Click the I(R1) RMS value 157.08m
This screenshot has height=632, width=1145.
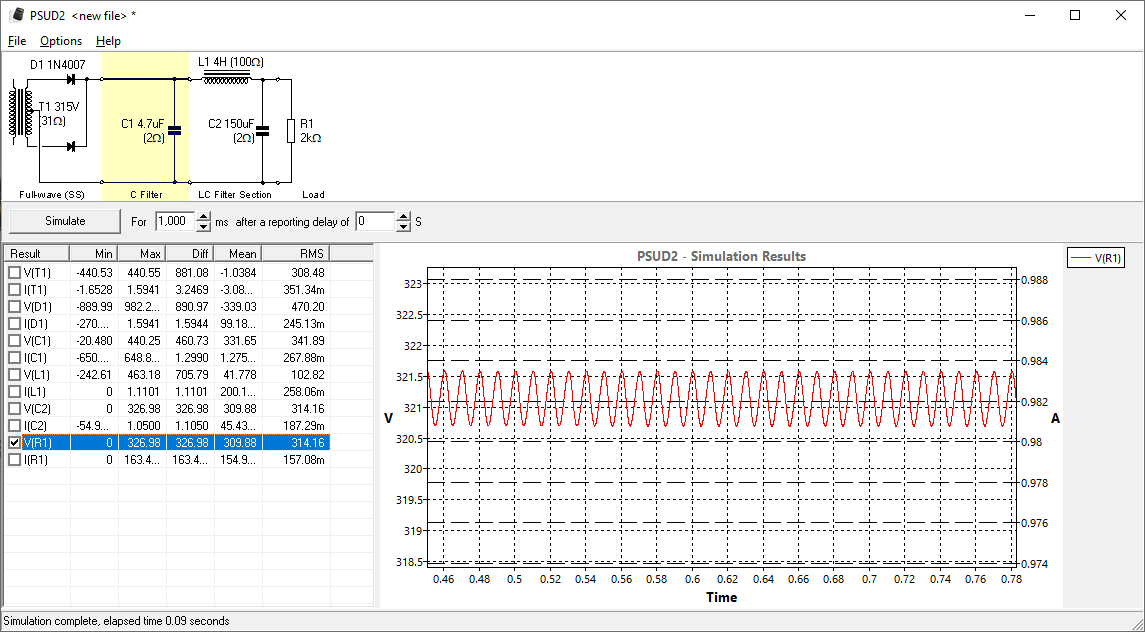[304, 460]
